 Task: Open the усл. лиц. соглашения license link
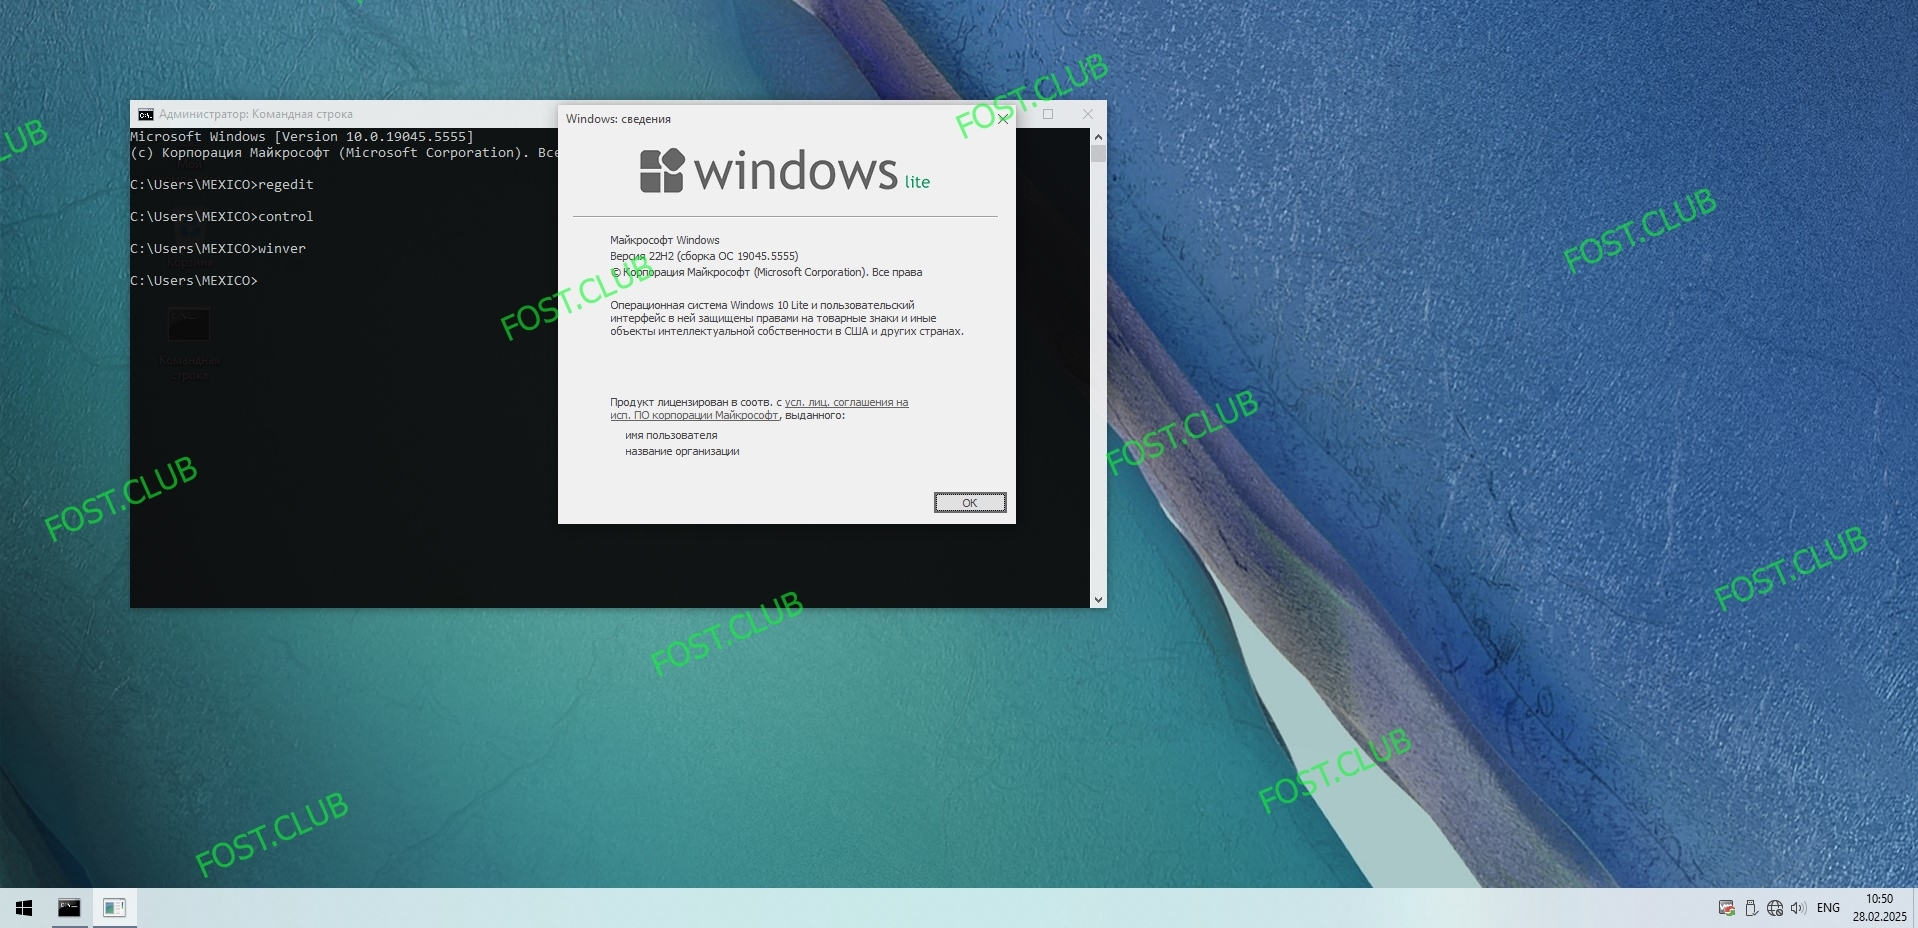pos(760,409)
